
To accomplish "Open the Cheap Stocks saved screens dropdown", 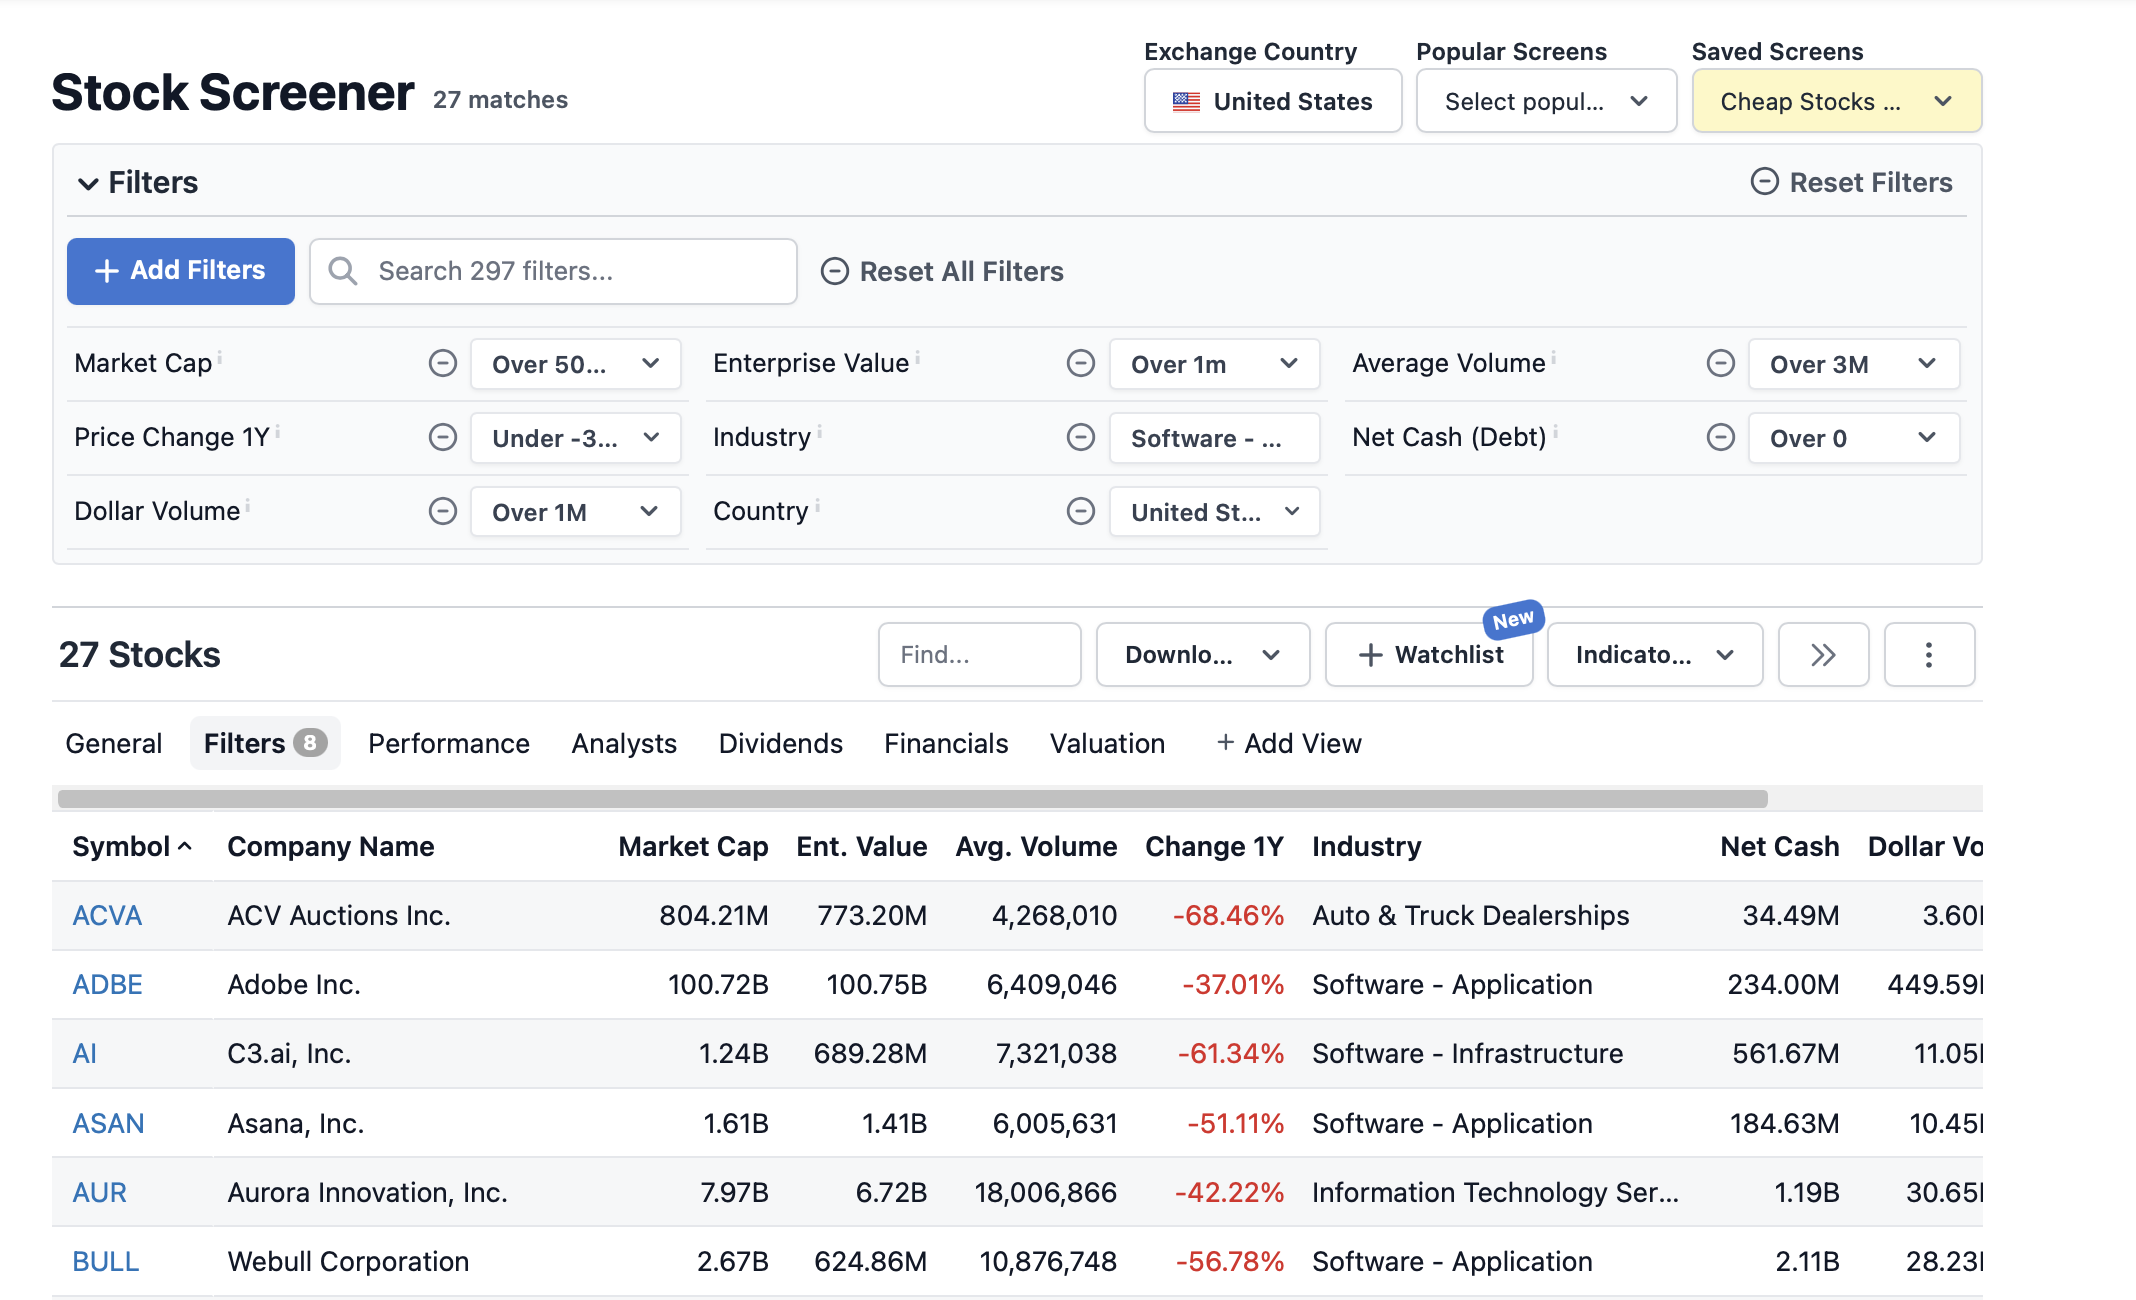I will coord(1836,101).
